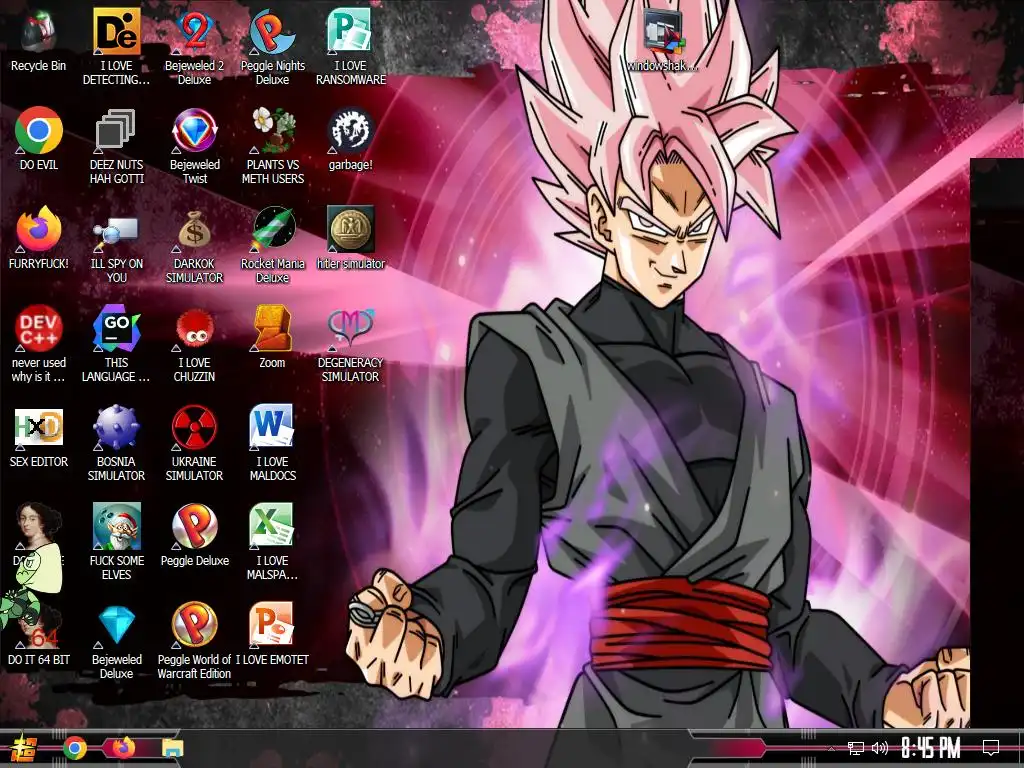Open File Explorer from the taskbar
Viewport: 1024px width, 768px height.
[173, 748]
